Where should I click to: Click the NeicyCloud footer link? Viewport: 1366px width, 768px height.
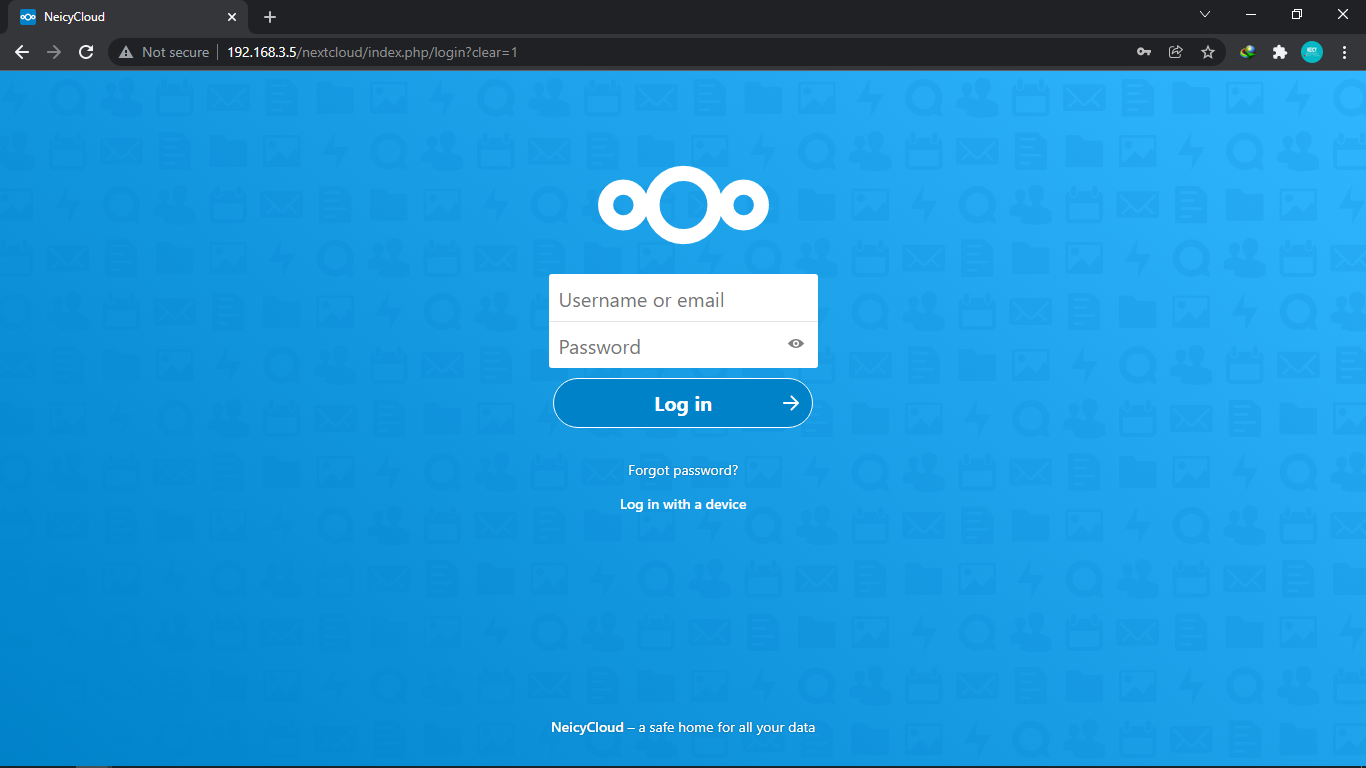(x=587, y=727)
